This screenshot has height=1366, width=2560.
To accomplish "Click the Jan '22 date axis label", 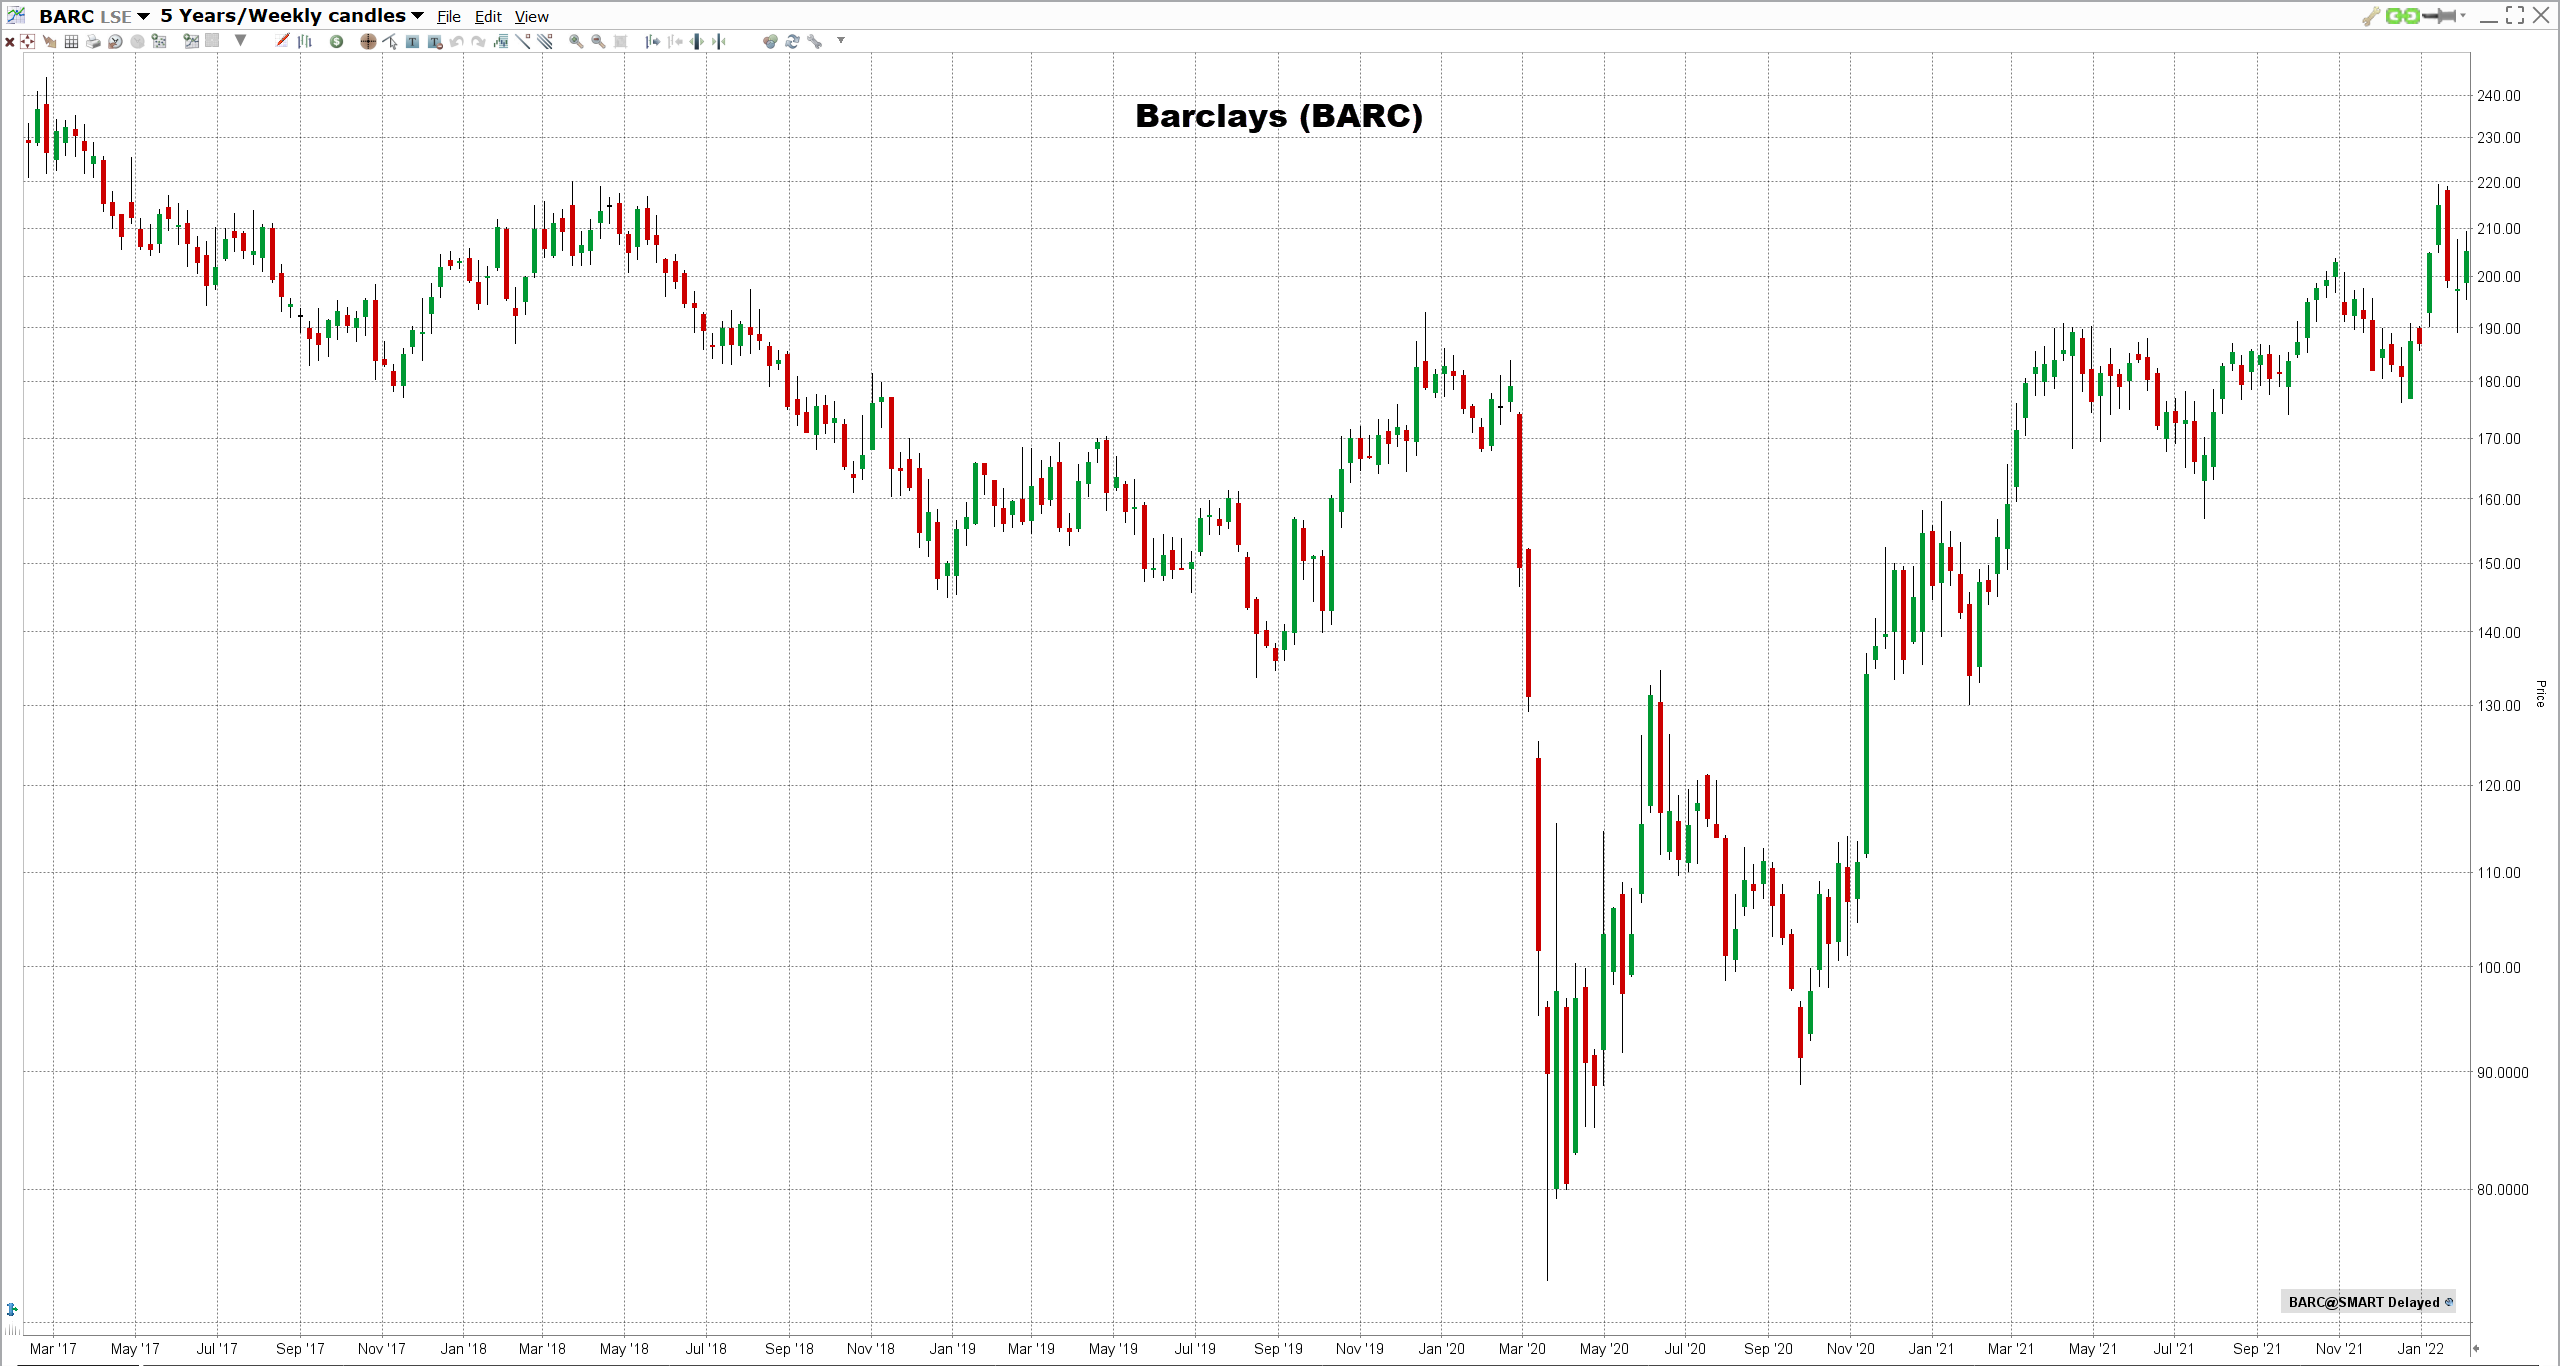I will pos(2421,1349).
